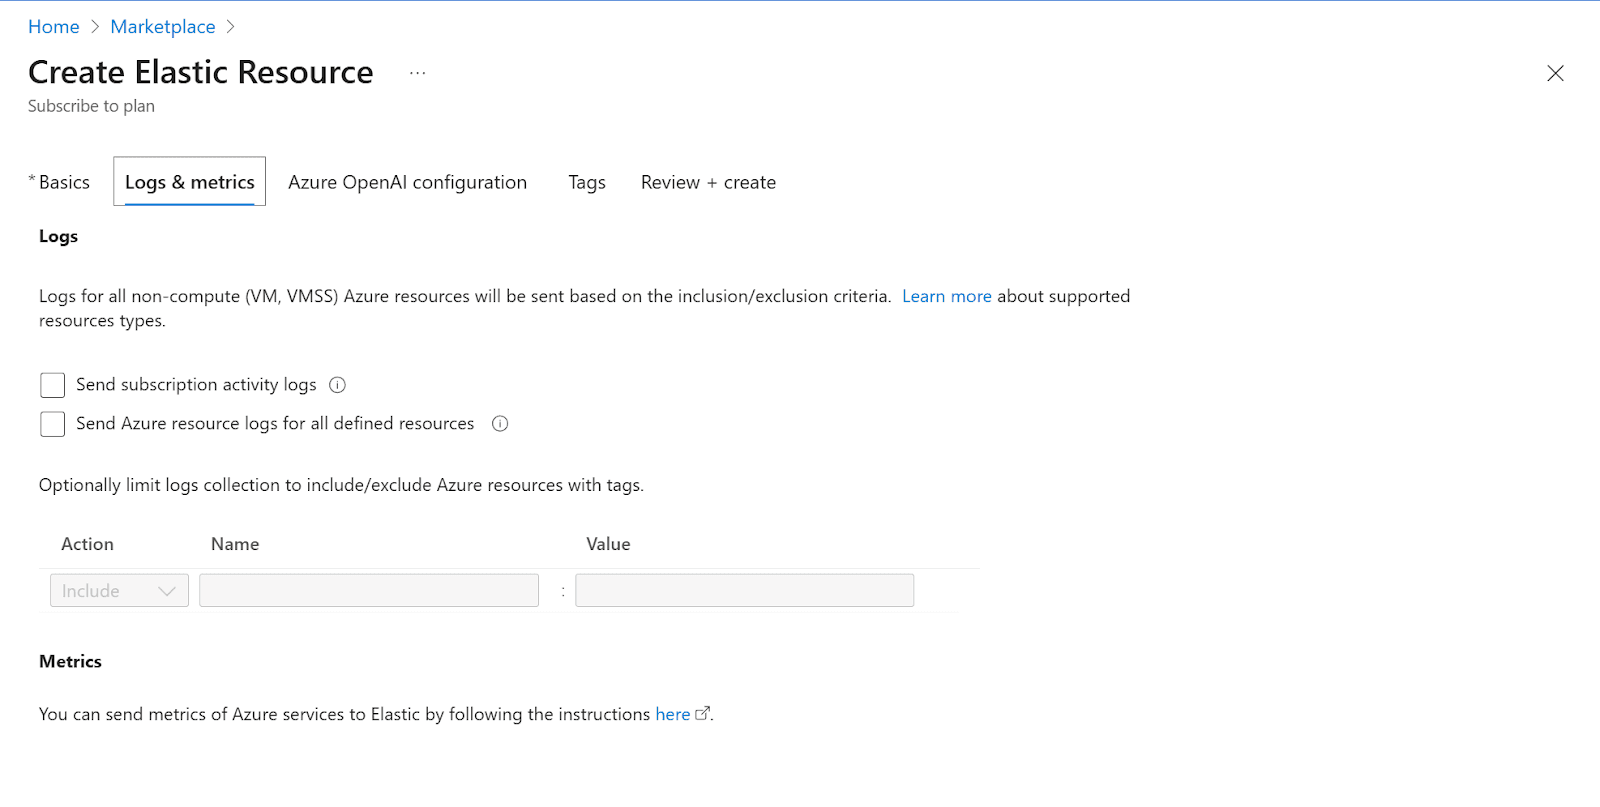Navigate to Home via breadcrumb
The height and width of the screenshot is (807, 1600).
tap(54, 27)
